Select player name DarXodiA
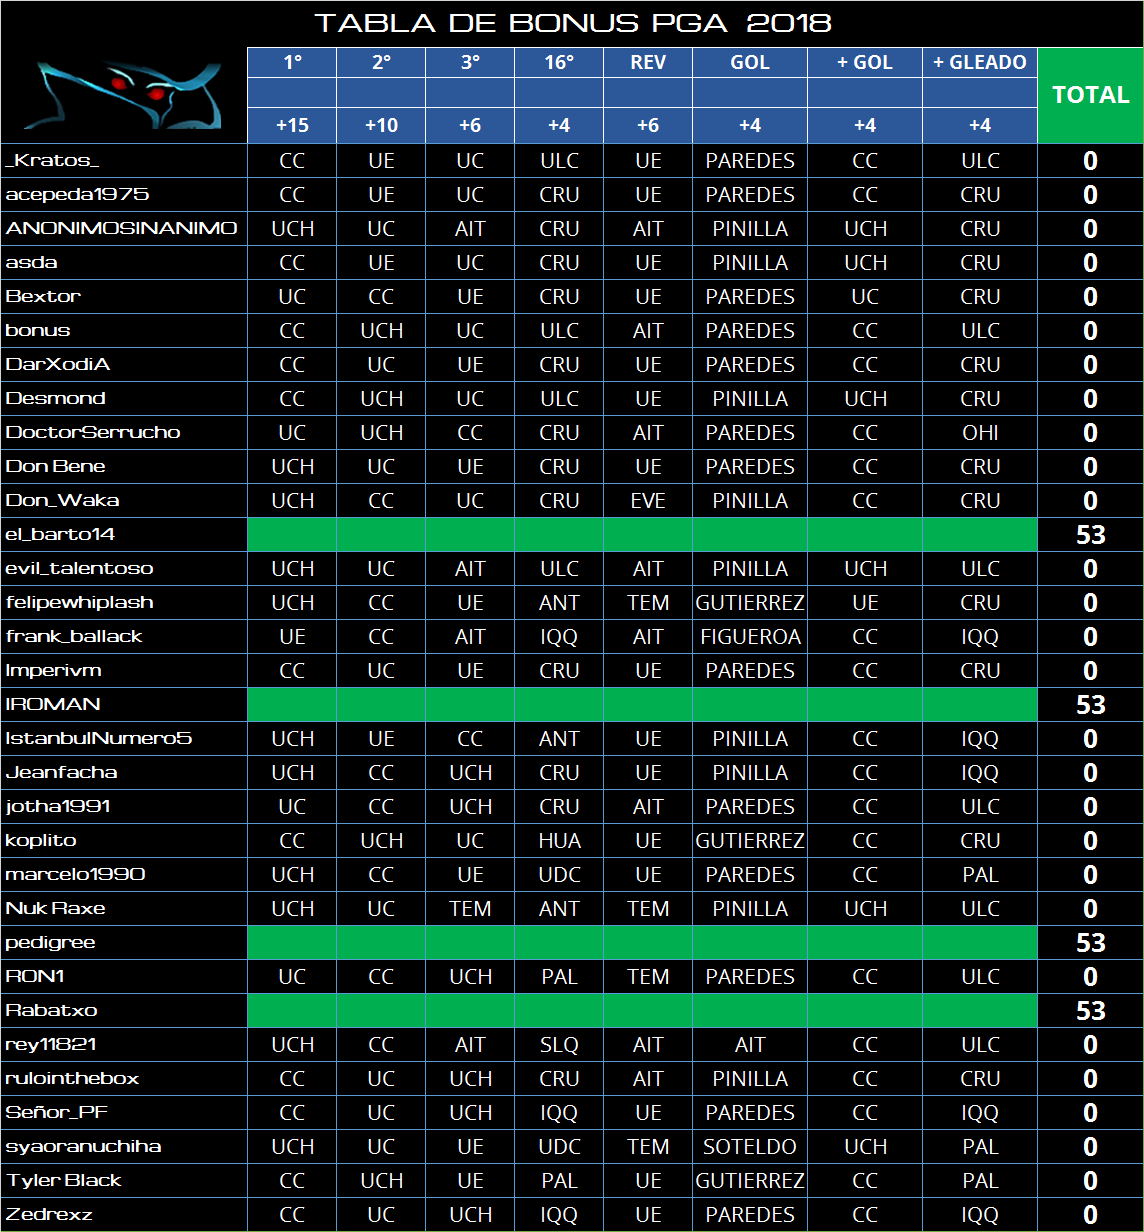Image resolution: width=1144 pixels, height=1232 pixels. click(x=58, y=364)
